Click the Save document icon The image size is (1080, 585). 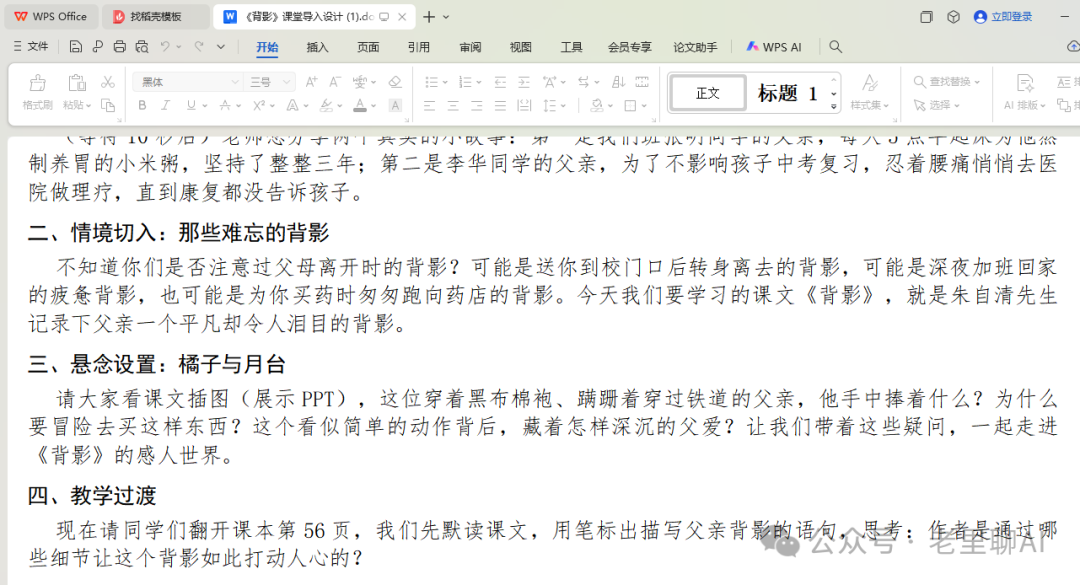click(x=76, y=47)
